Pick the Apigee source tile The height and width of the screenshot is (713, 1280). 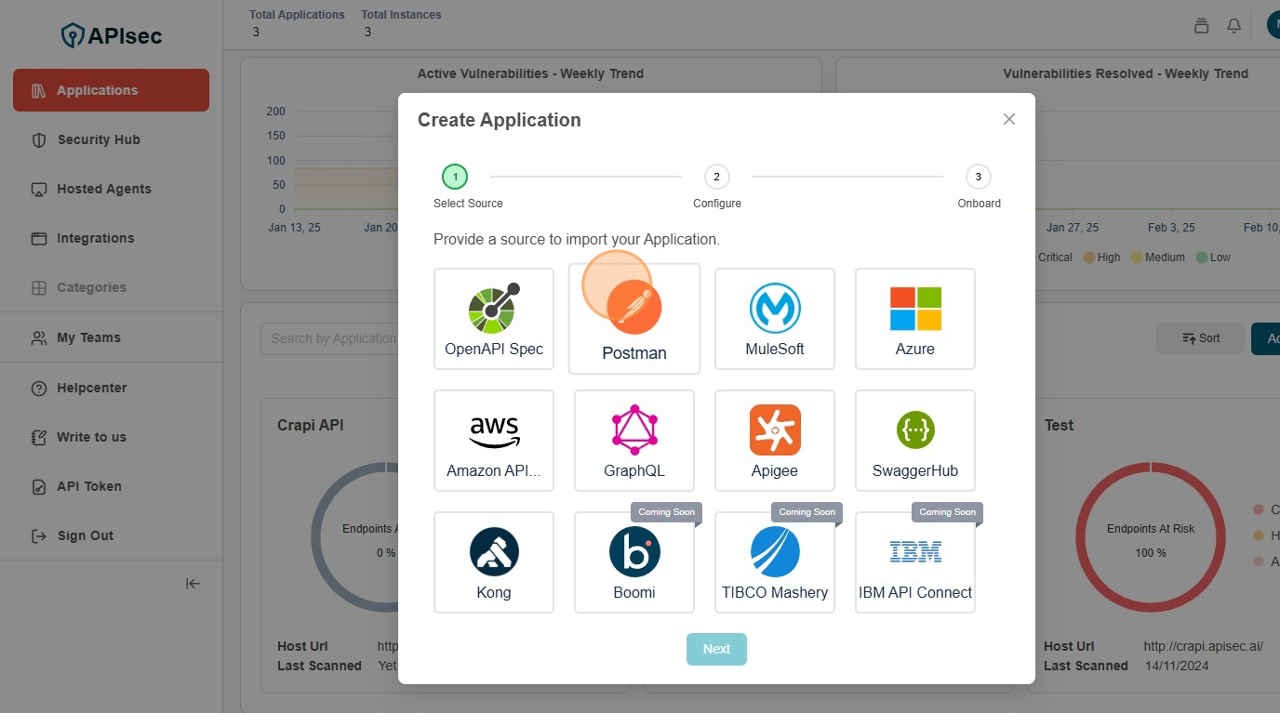click(774, 440)
